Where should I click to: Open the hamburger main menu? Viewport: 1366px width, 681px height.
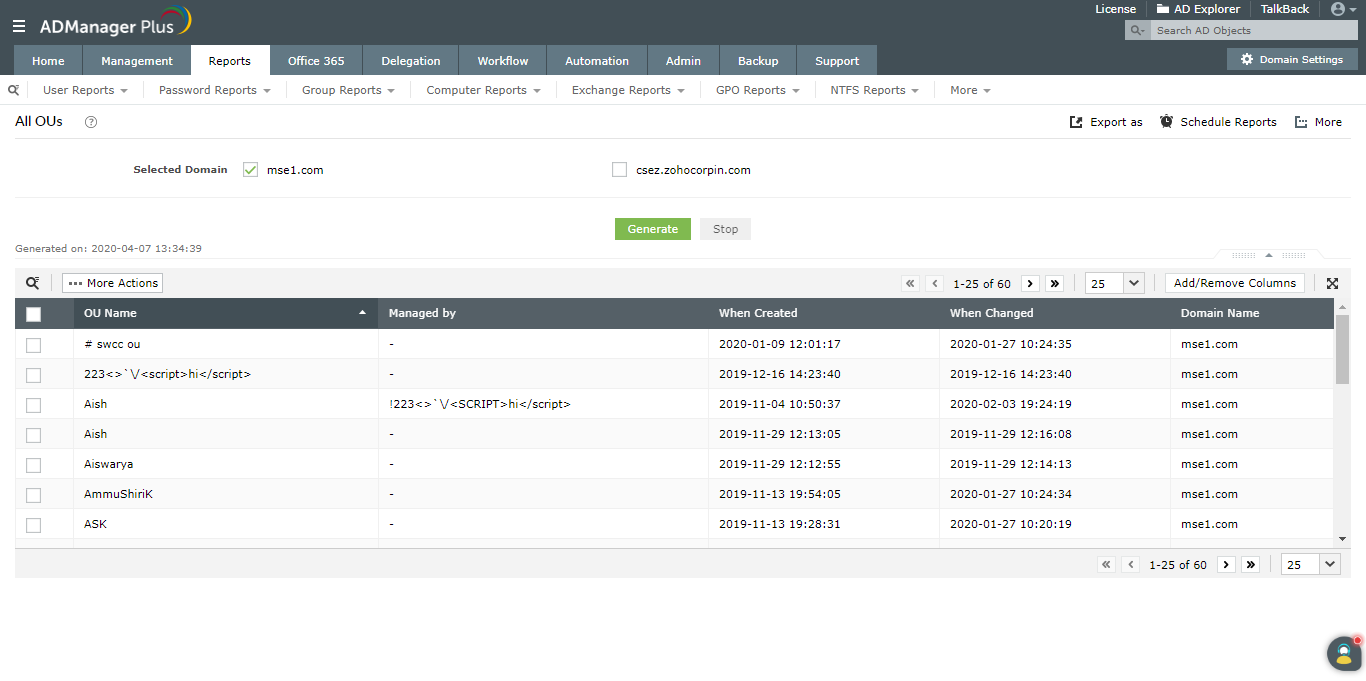[19, 26]
